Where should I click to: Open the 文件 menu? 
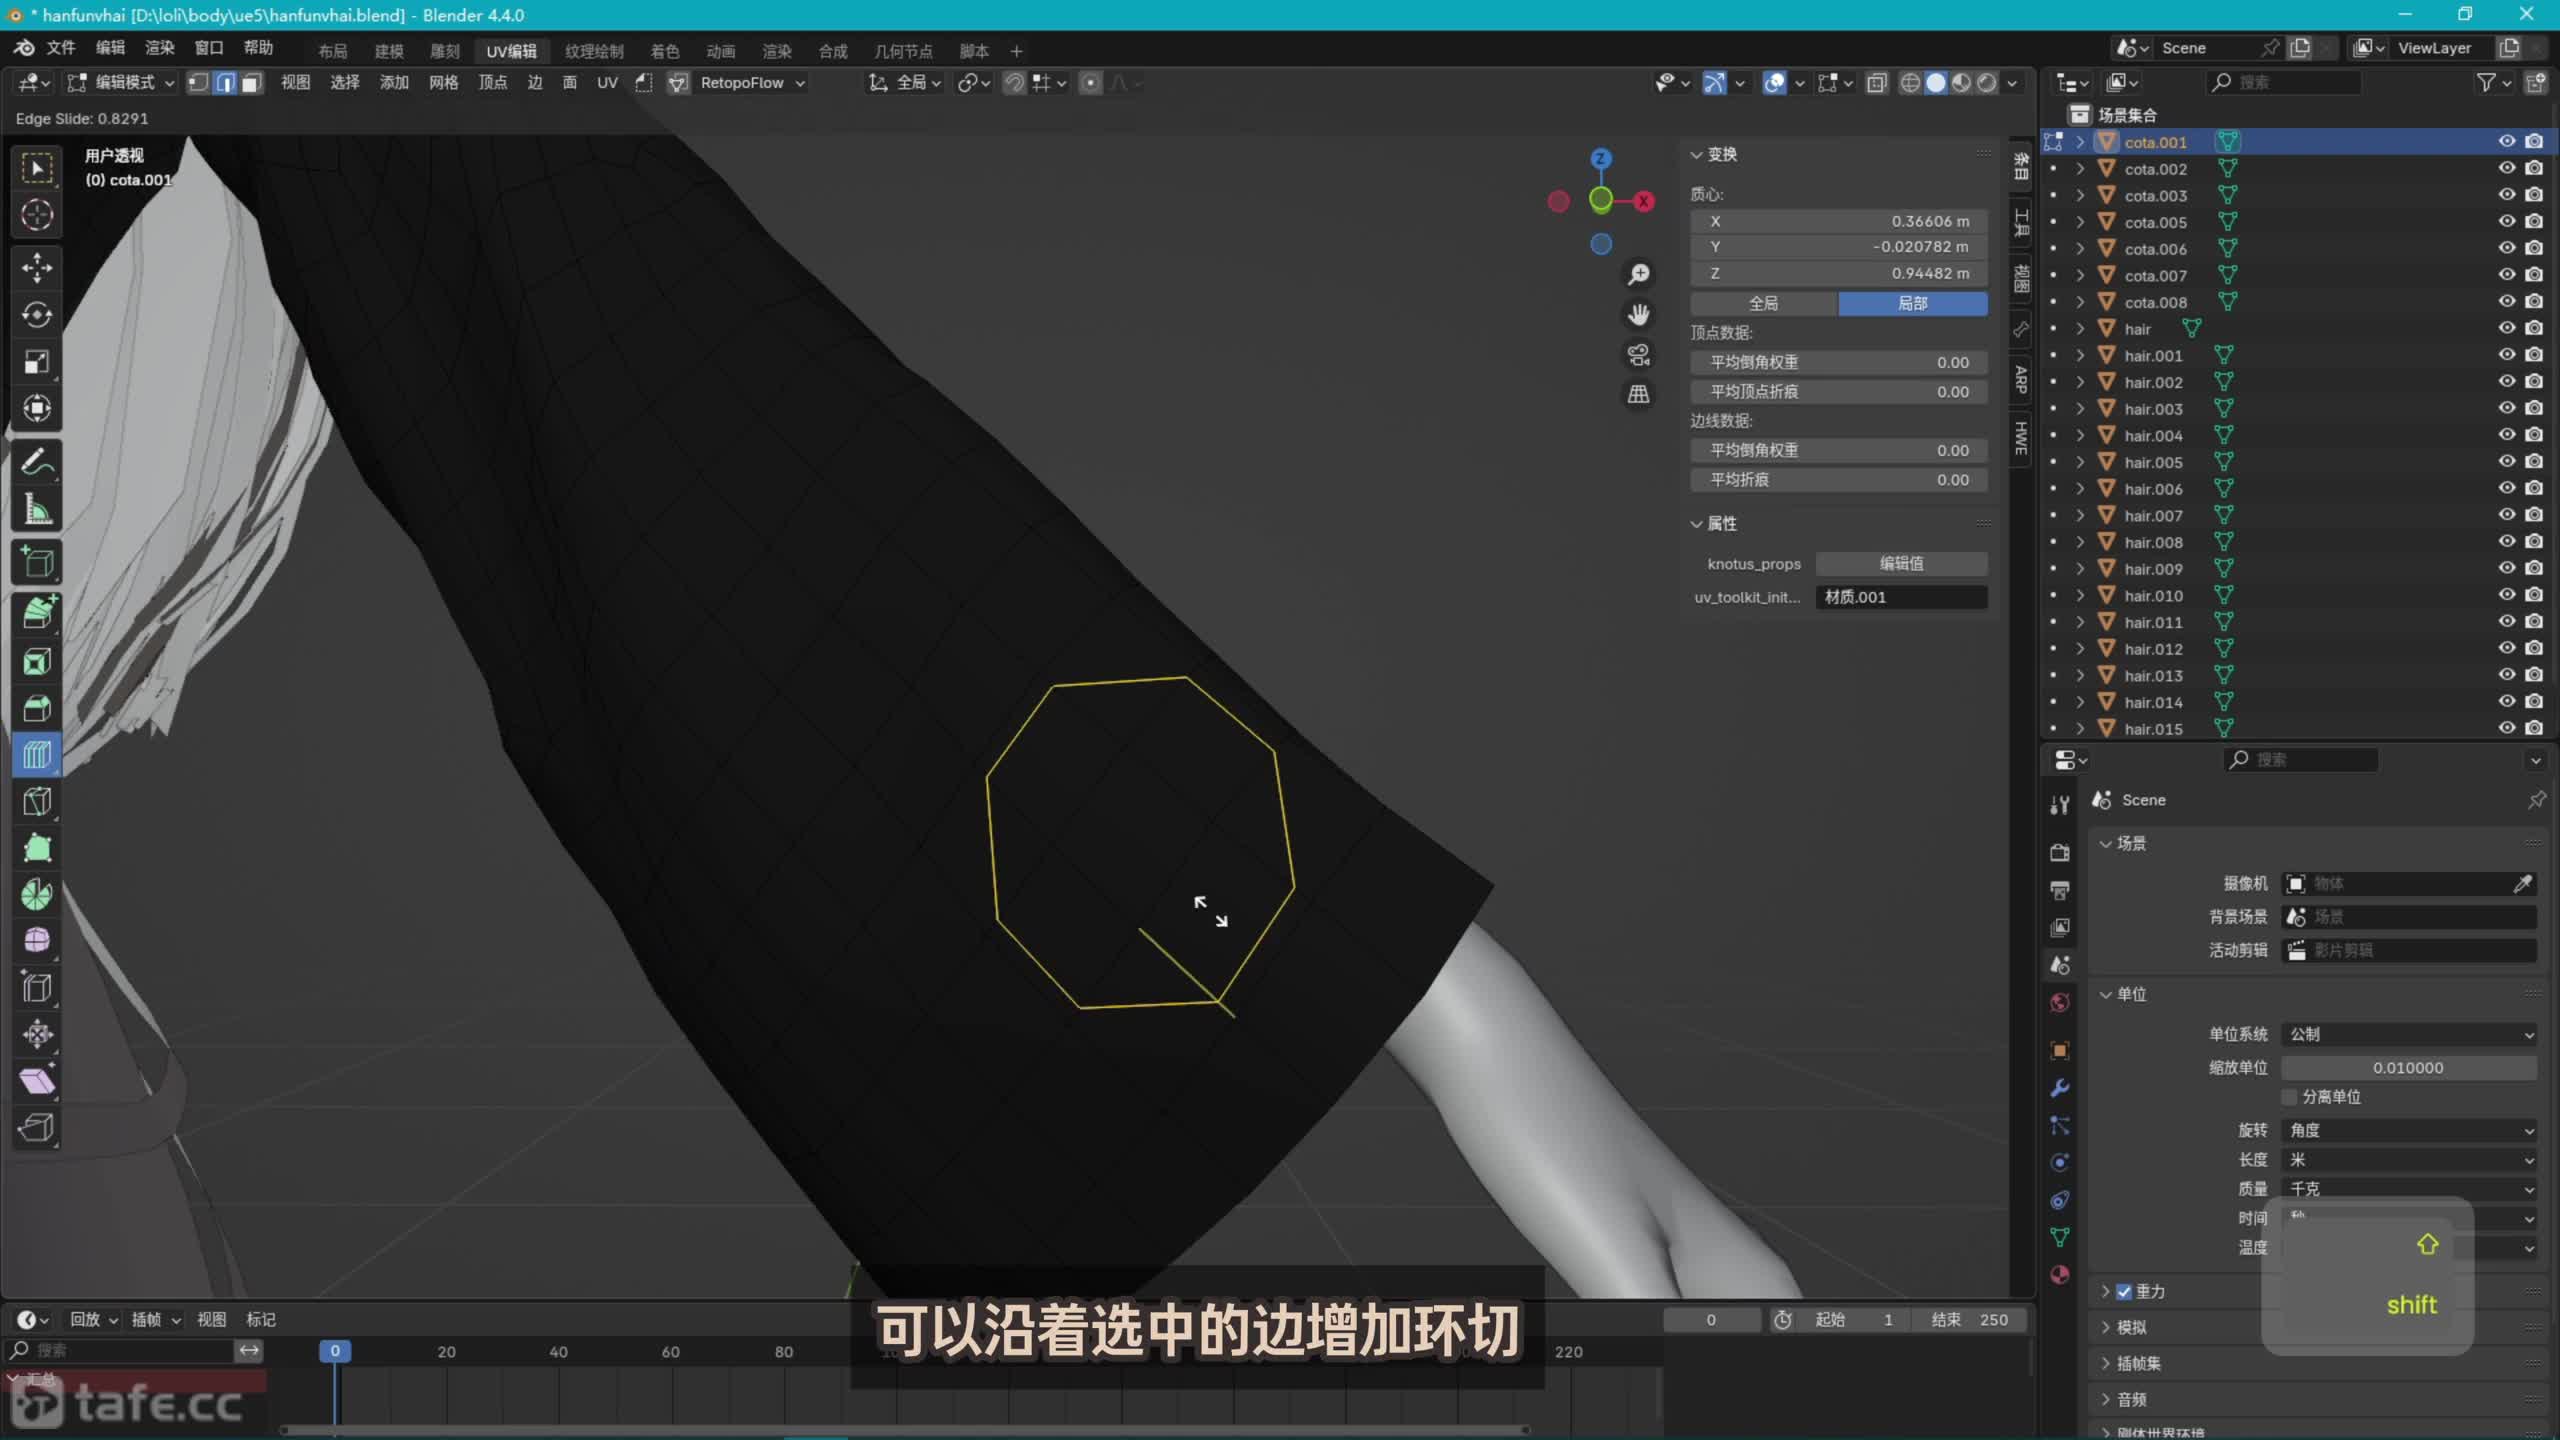60,47
